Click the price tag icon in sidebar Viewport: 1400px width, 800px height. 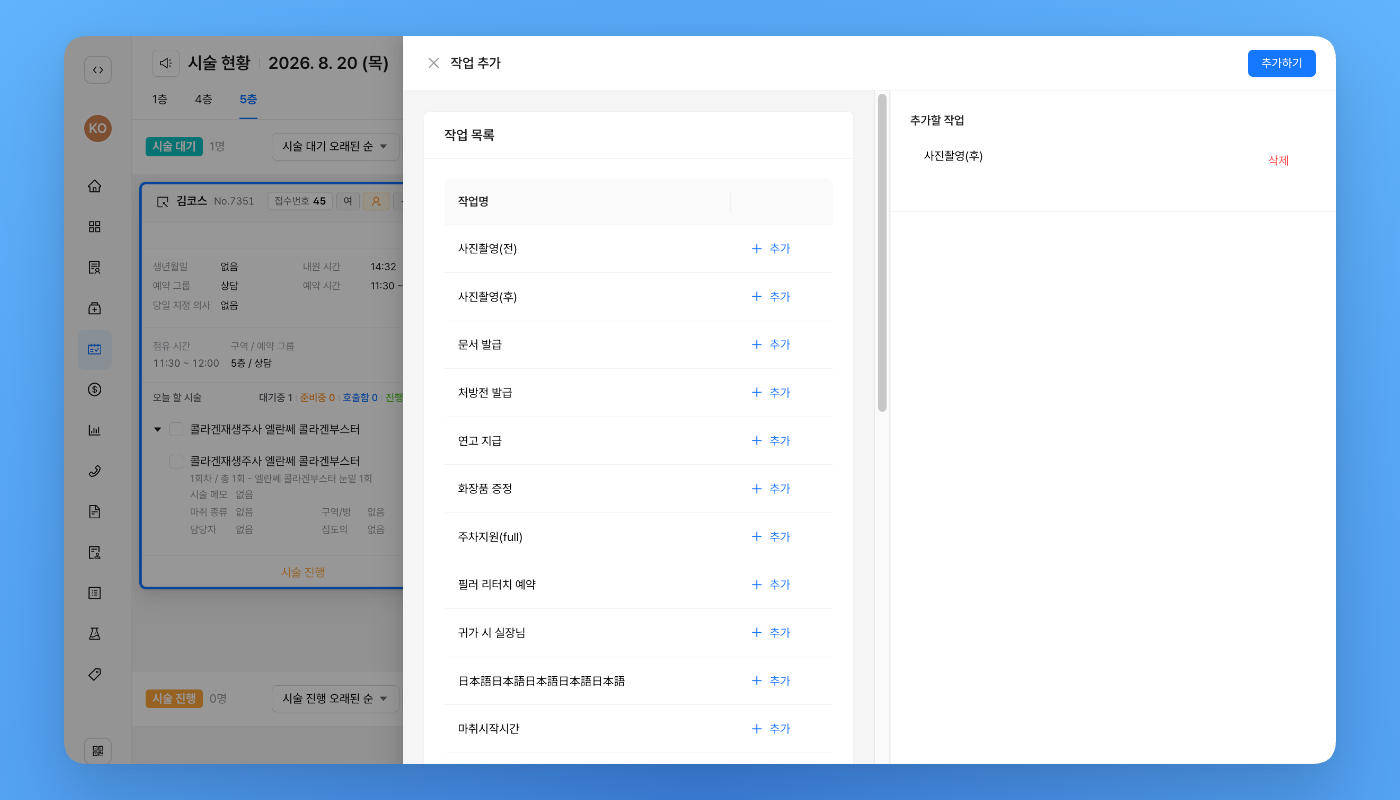pos(95,674)
